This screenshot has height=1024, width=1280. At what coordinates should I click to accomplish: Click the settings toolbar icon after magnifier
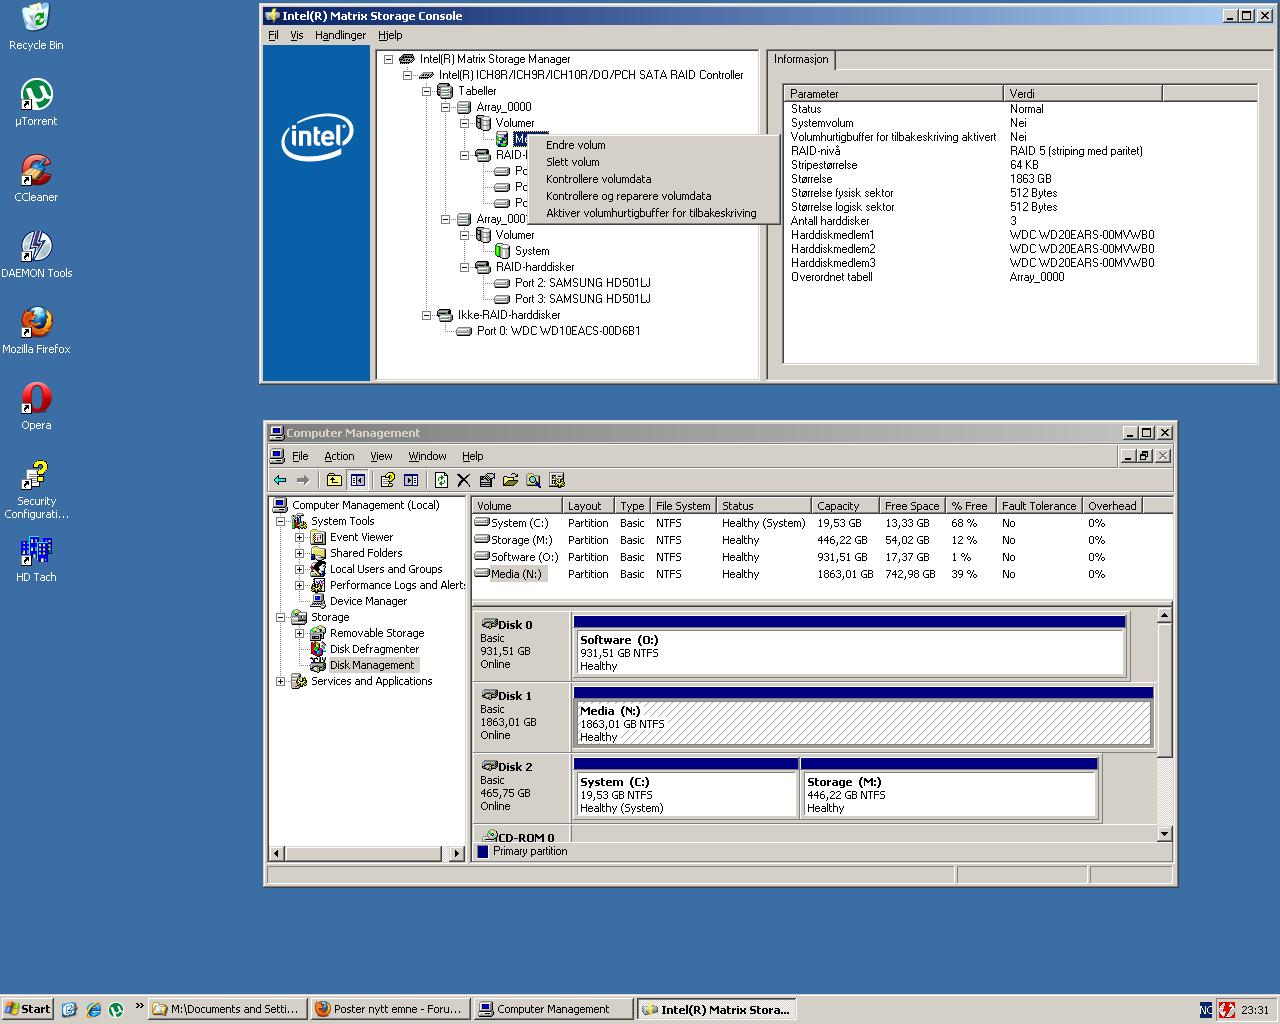557,480
